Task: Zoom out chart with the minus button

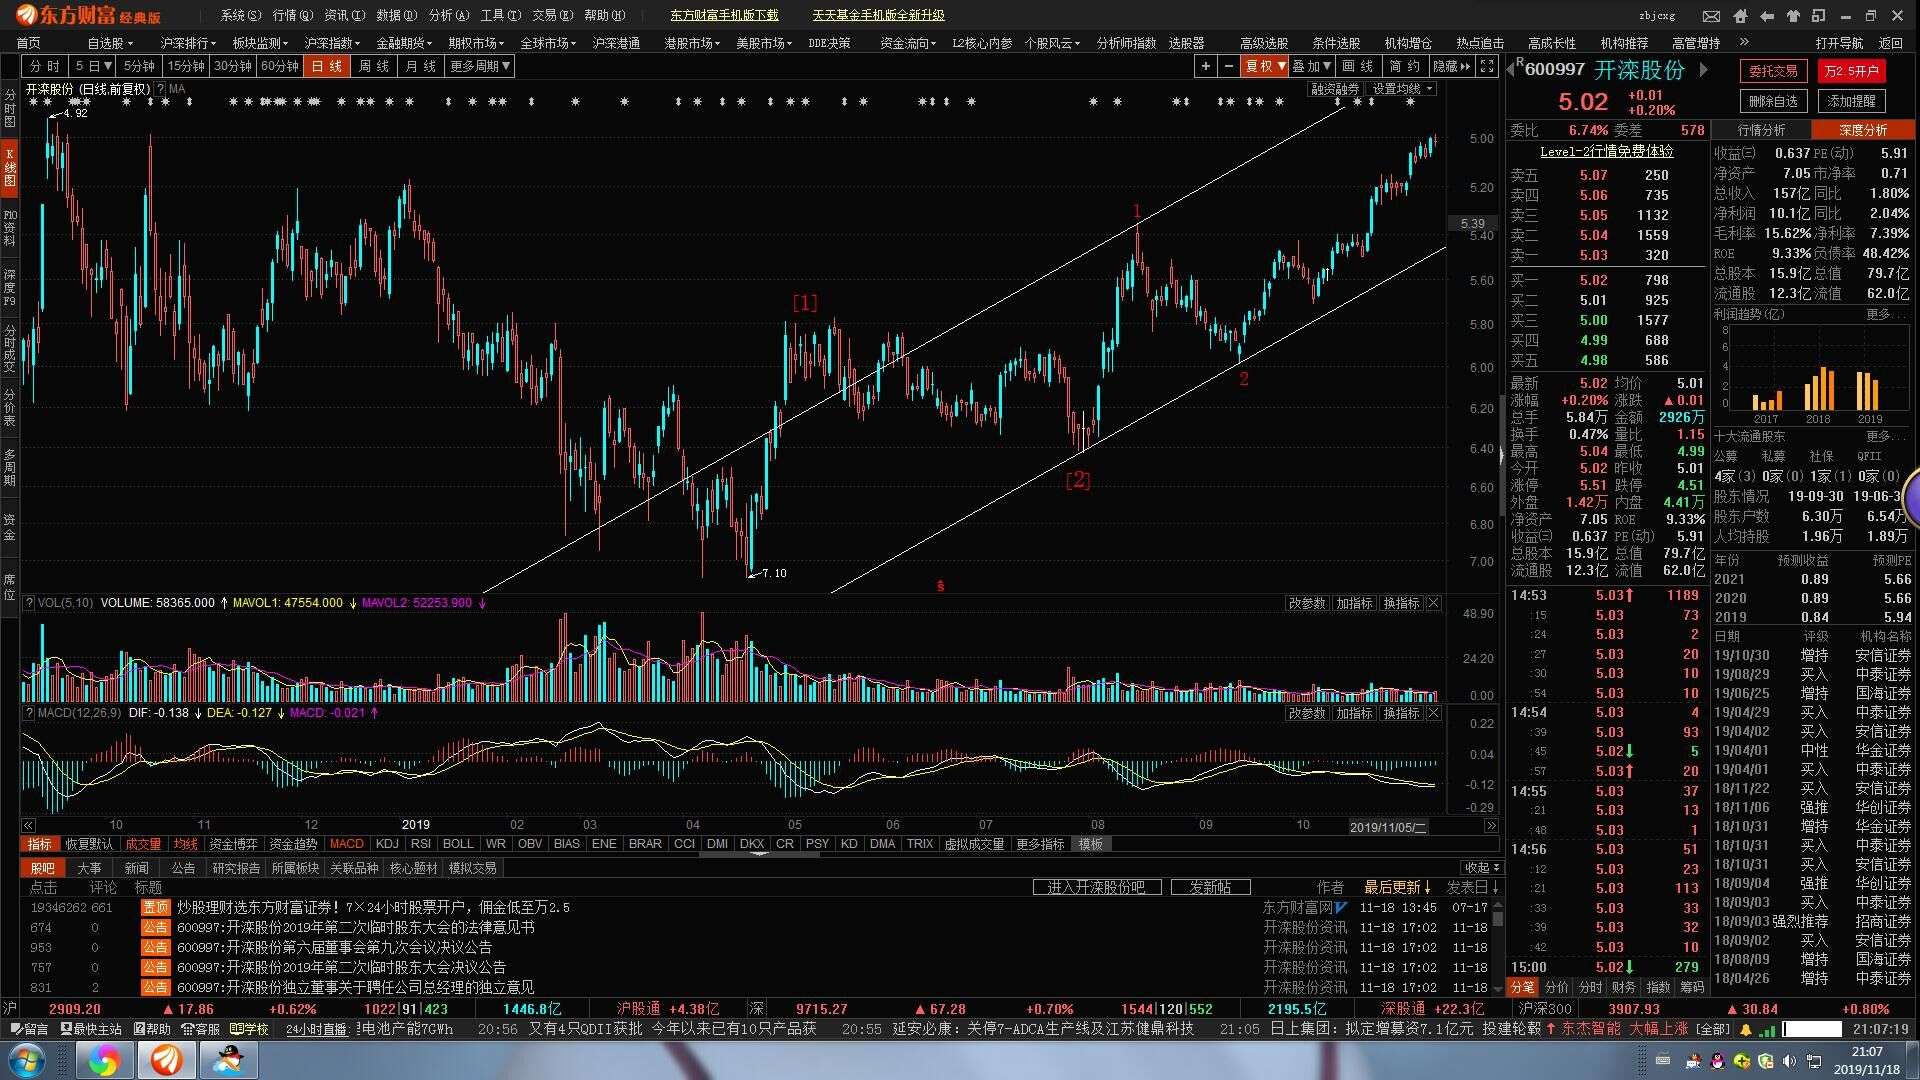Action: pyautogui.click(x=1229, y=66)
